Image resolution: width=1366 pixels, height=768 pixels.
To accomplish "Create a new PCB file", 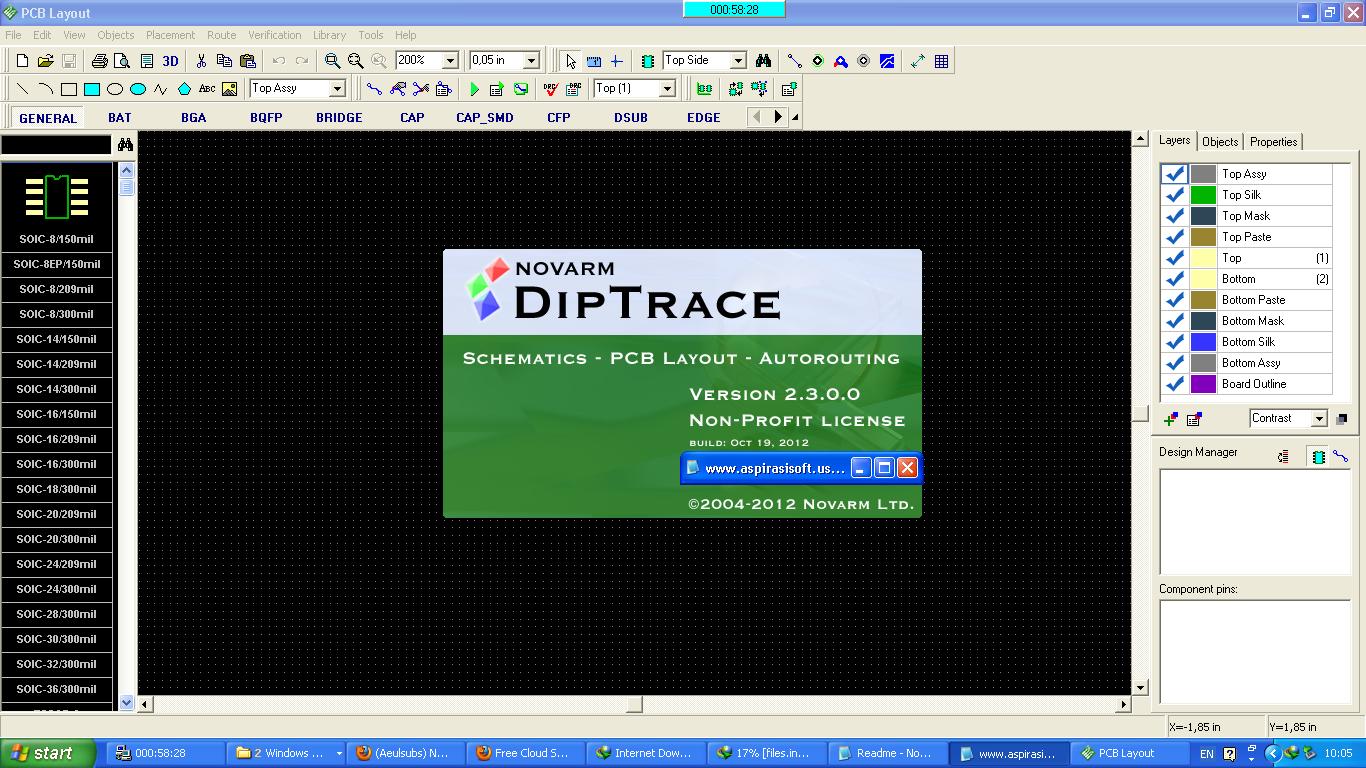I will point(22,61).
